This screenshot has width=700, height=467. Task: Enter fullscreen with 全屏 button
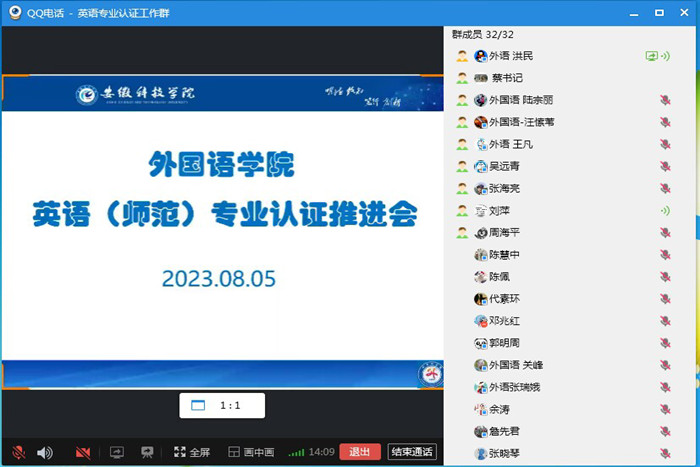191,452
